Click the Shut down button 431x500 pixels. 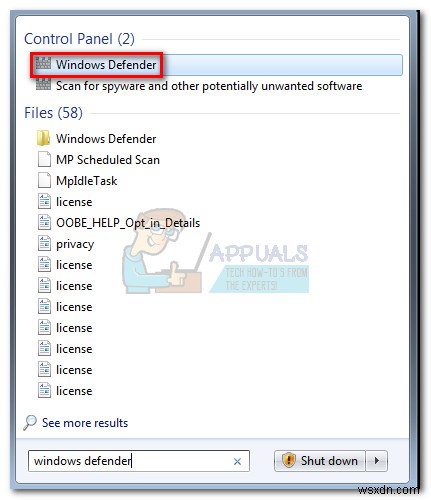coord(320,461)
